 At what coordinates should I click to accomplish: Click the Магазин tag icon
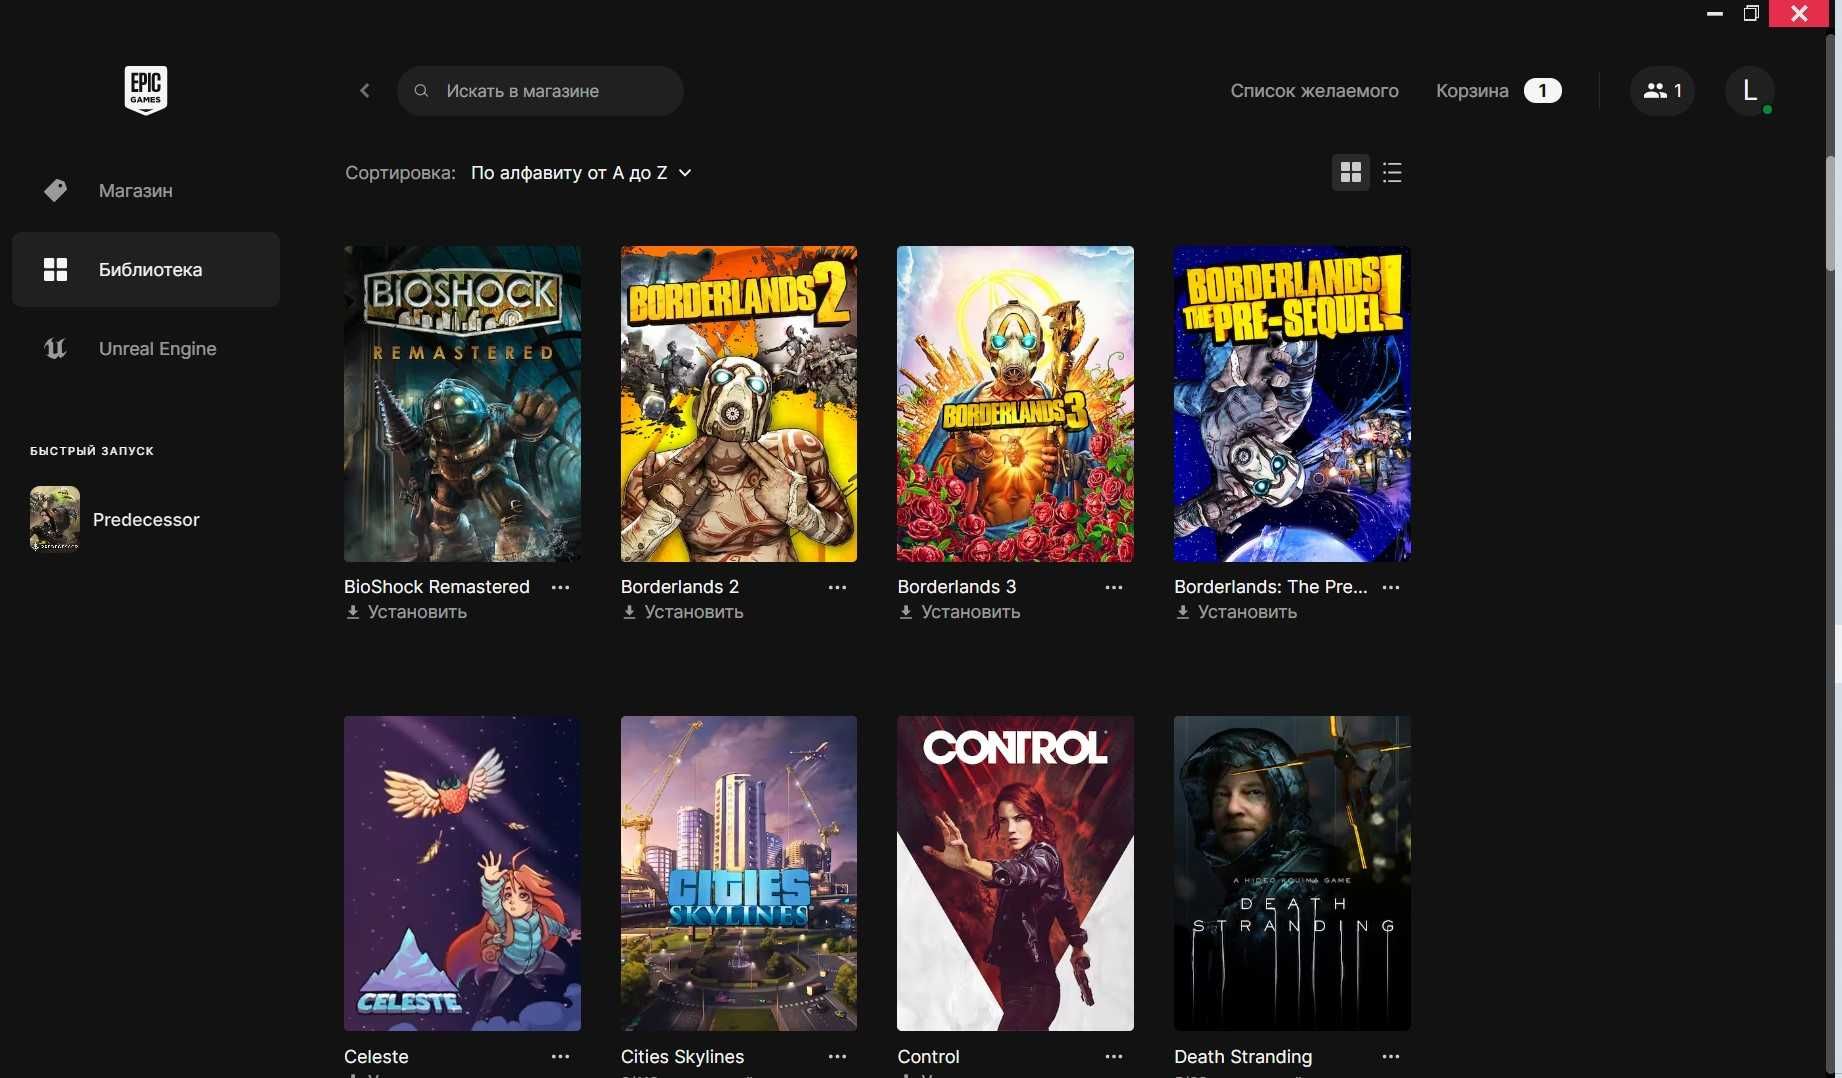click(x=56, y=190)
